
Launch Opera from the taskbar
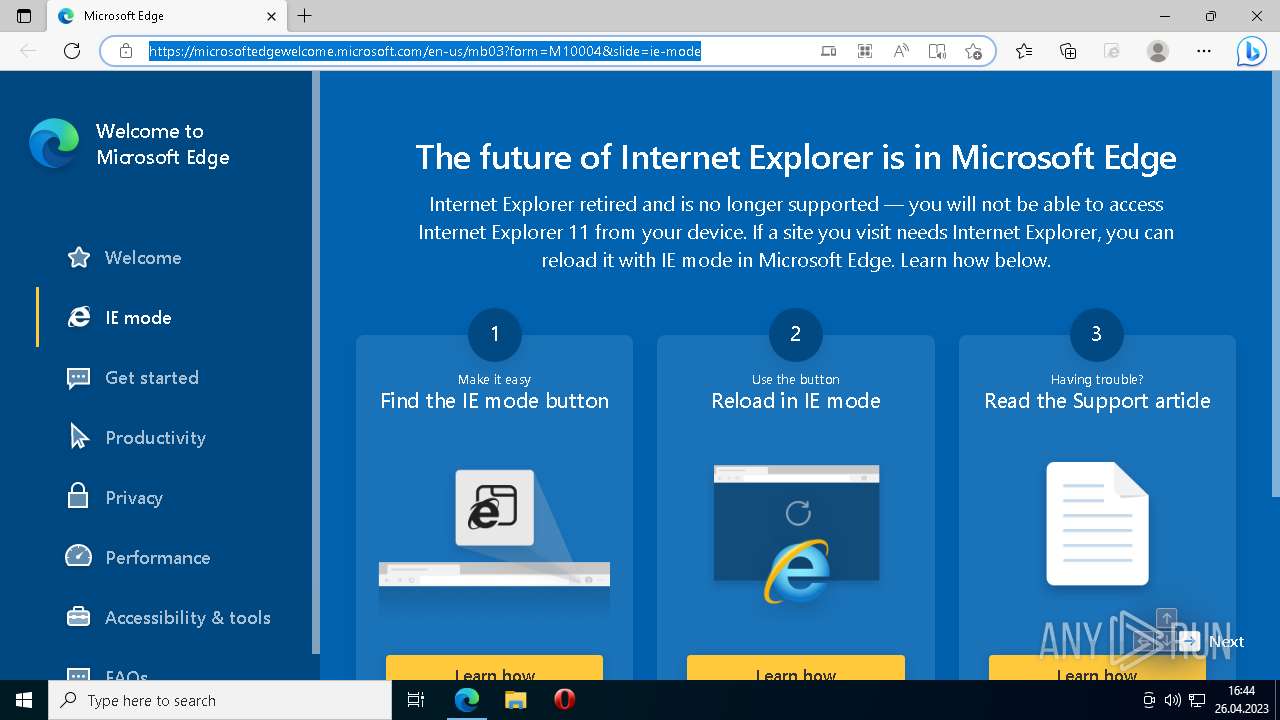(x=564, y=700)
